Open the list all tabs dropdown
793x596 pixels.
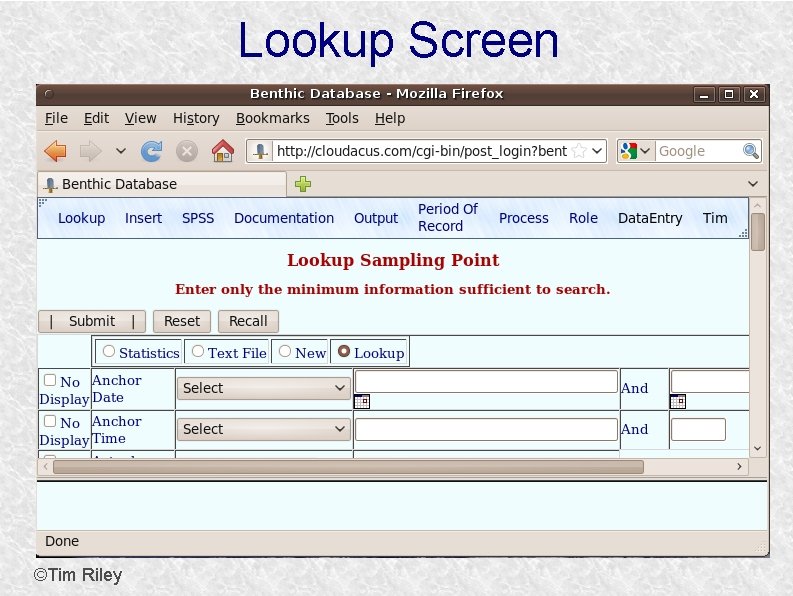753,184
